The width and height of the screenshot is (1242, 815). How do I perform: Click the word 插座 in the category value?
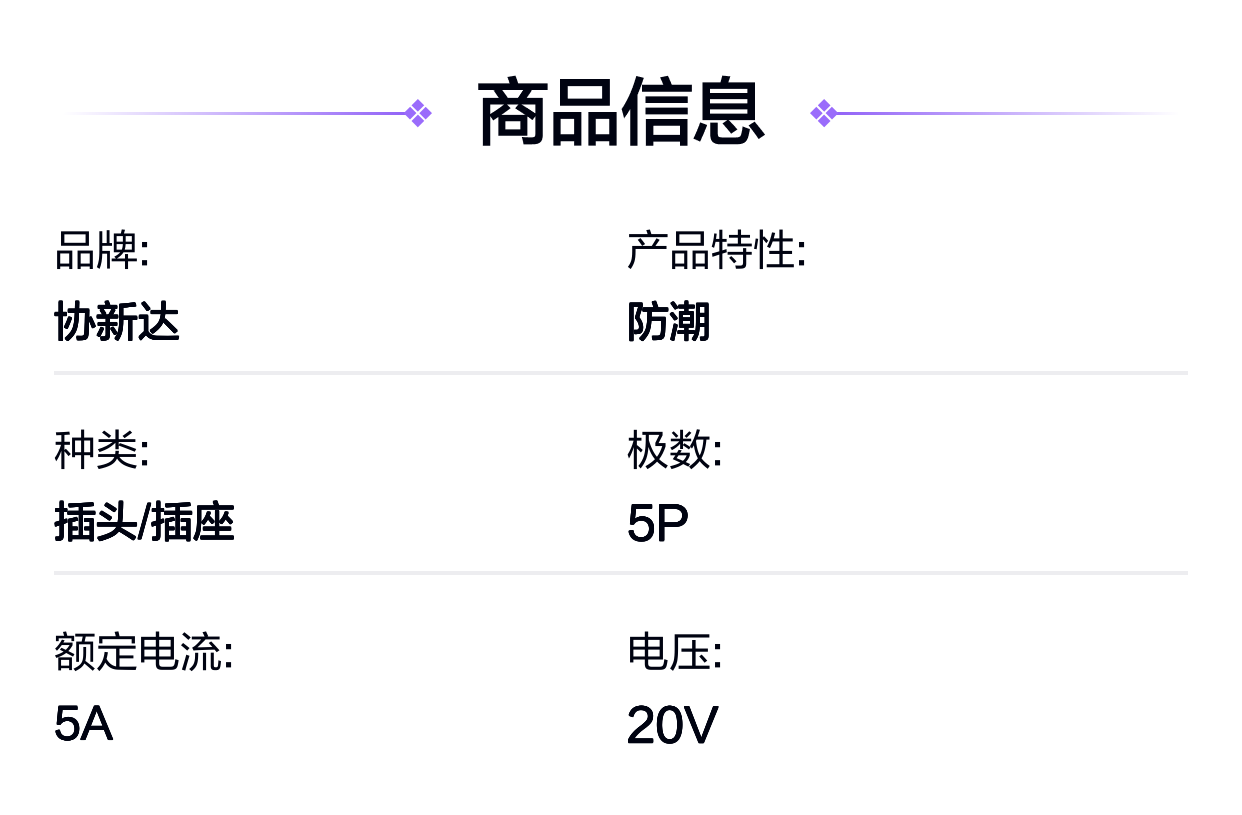pyautogui.click(x=193, y=524)
